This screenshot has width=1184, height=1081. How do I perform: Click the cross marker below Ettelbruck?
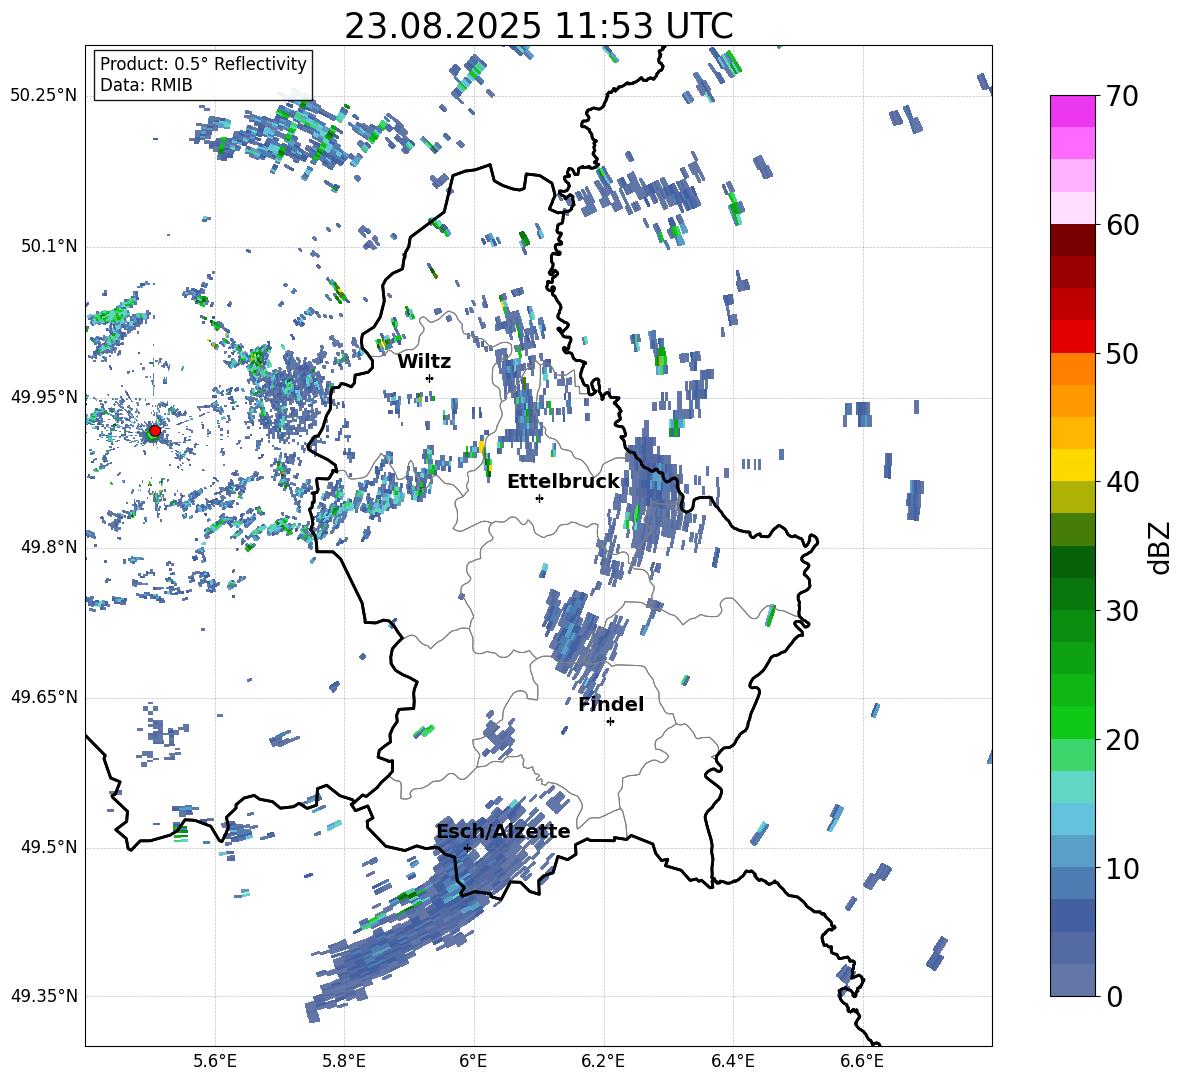[x=539, y=498]
